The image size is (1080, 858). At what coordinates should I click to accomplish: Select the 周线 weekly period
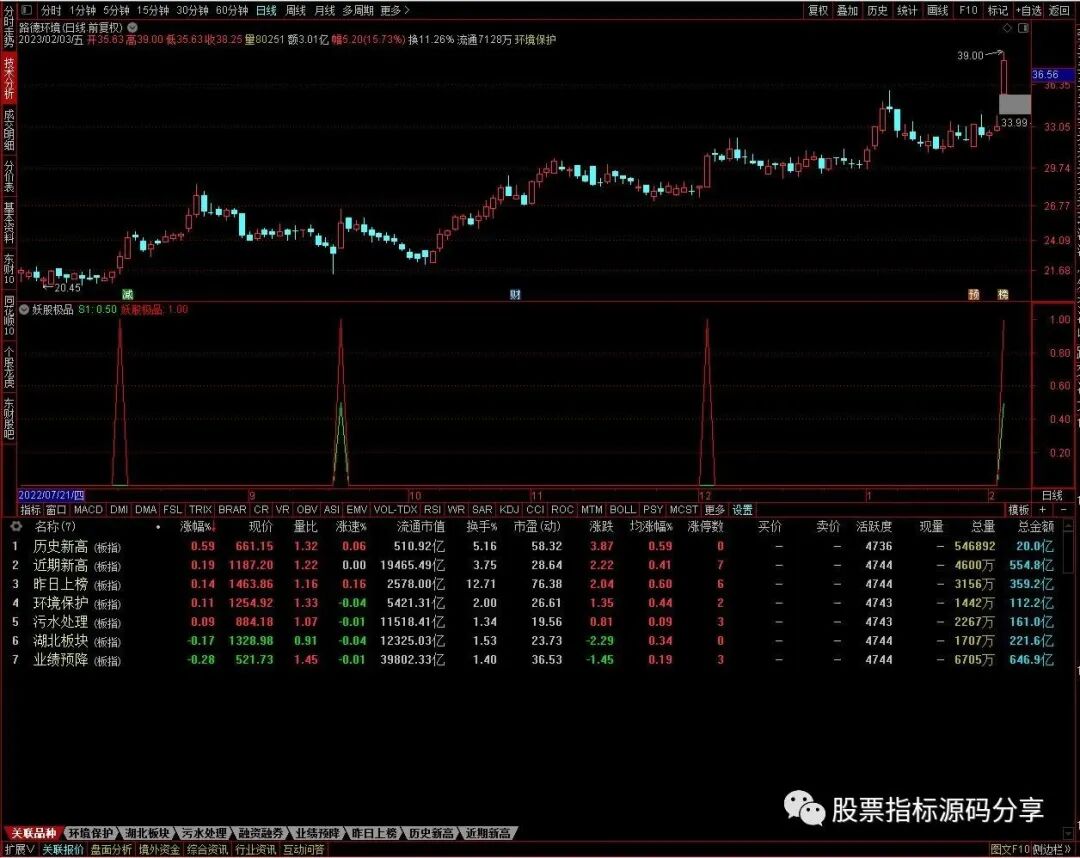coord(295,10)
